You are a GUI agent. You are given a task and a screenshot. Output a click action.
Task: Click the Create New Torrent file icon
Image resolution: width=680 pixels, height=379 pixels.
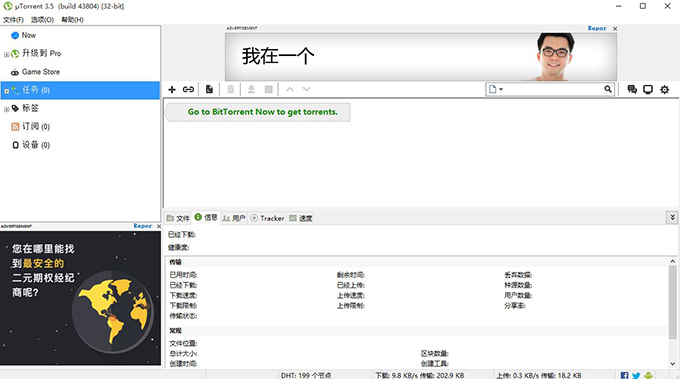209,89
